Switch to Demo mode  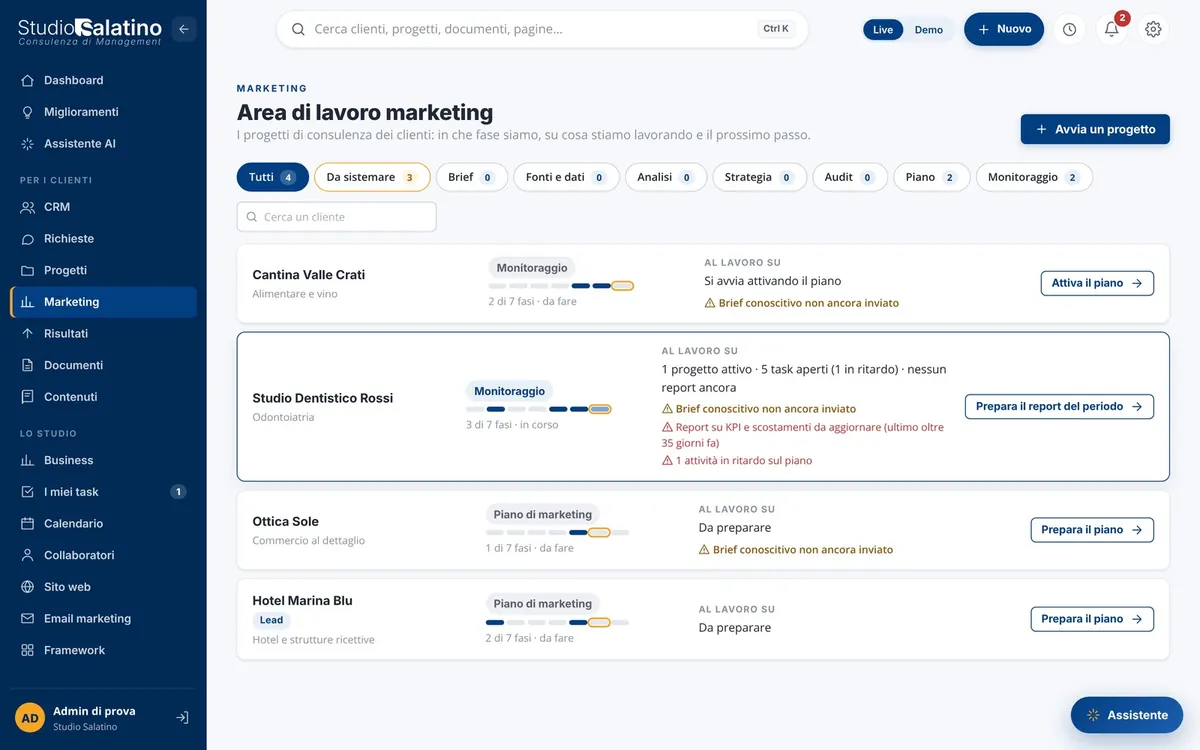point(929,30)
